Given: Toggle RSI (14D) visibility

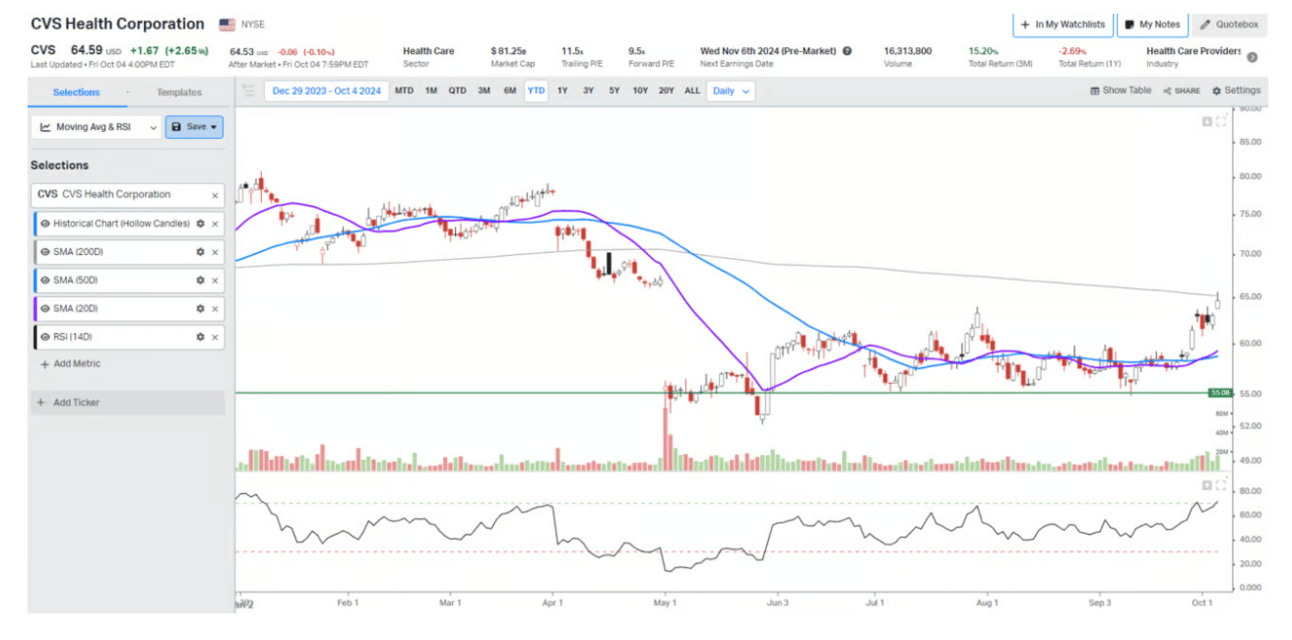Looking at the screenshot, I should (x=45, y=337).
